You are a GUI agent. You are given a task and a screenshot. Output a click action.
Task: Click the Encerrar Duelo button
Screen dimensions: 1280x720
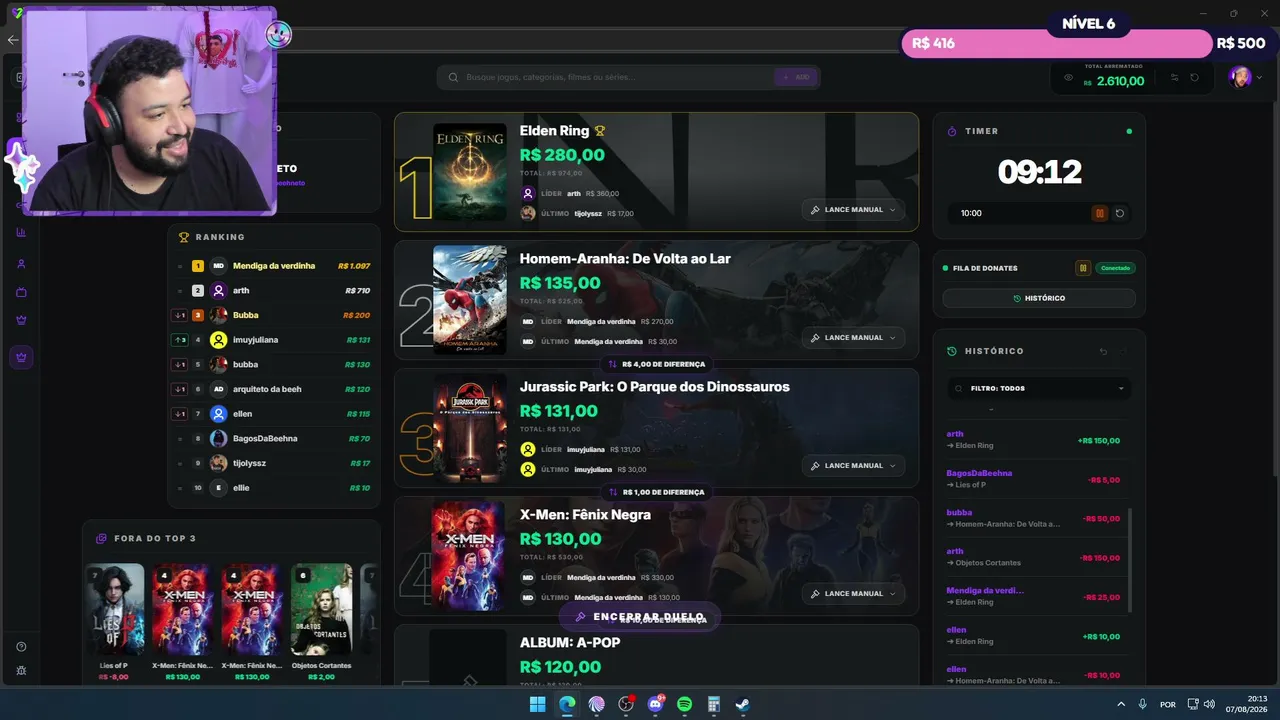(x=639, y=617)
